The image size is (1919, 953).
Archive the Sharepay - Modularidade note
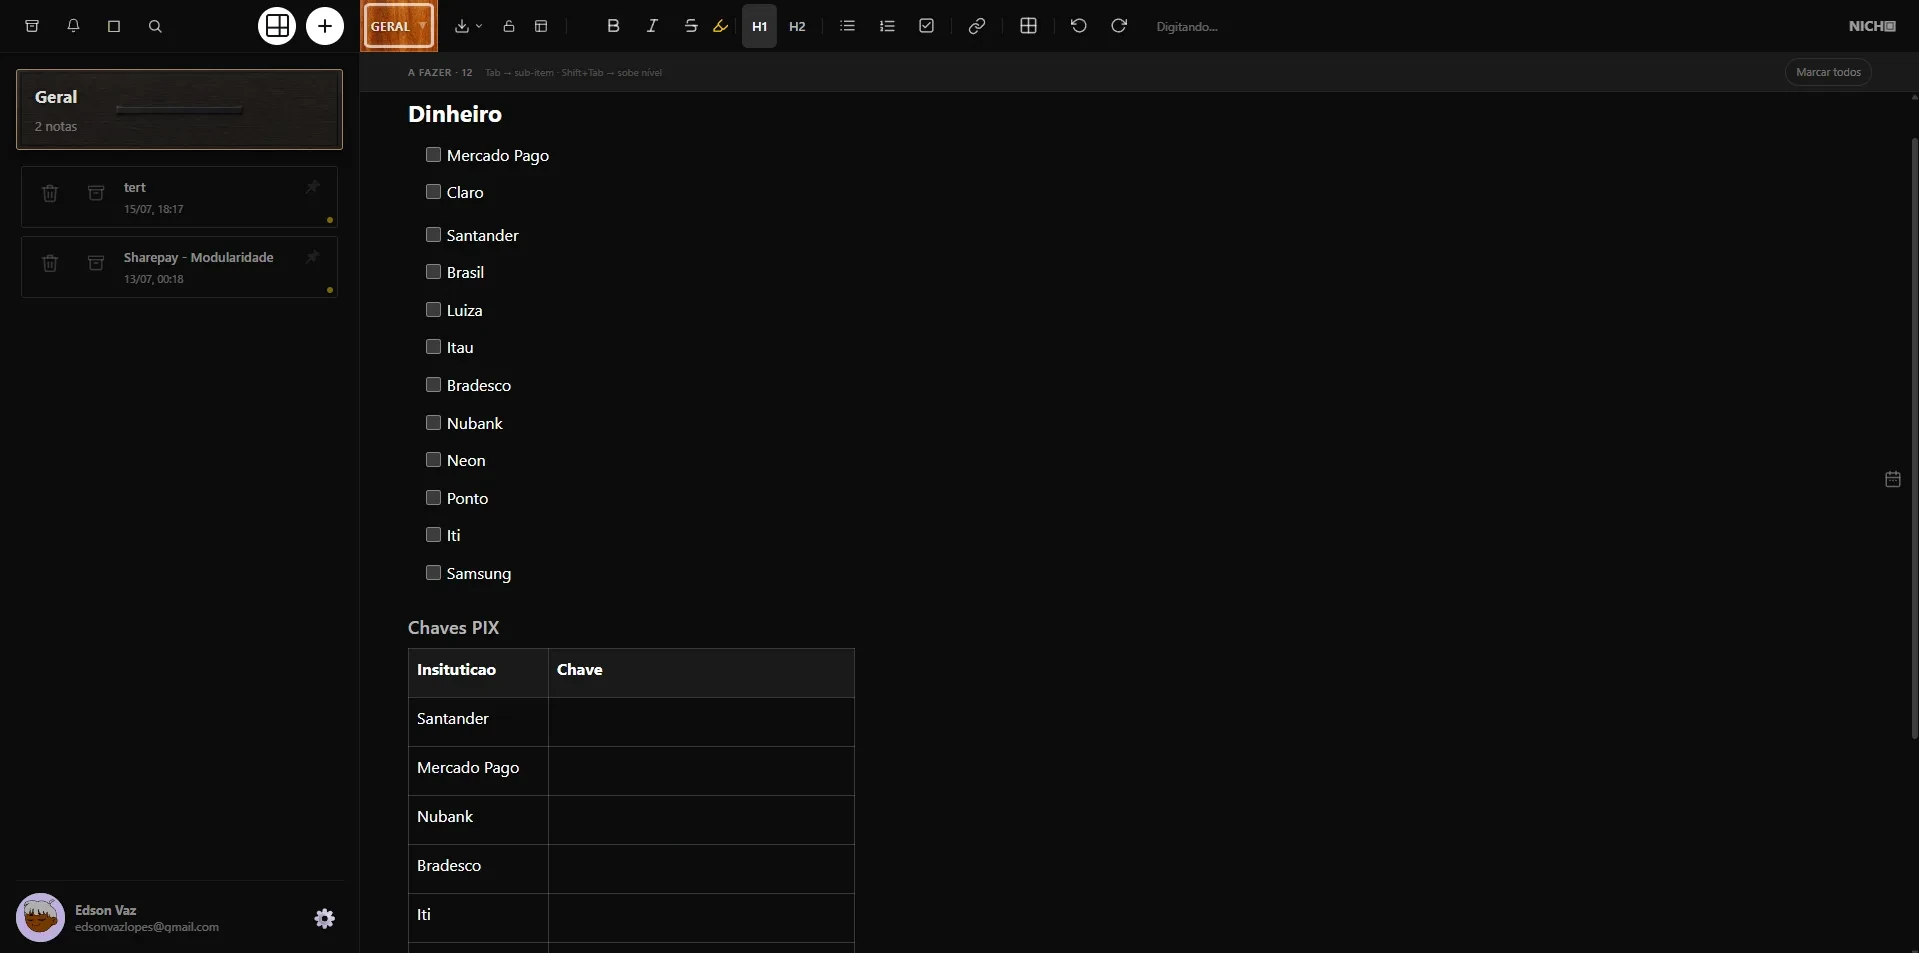coord(96,263)
